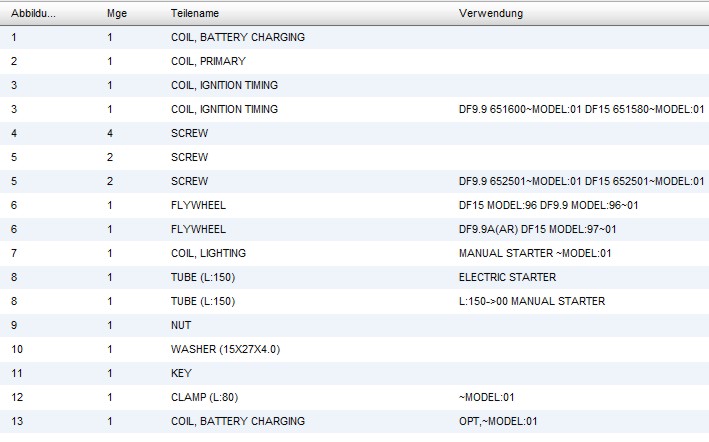
Task: Select the CLAMP (L:80) row
Action: pos(204,397)
